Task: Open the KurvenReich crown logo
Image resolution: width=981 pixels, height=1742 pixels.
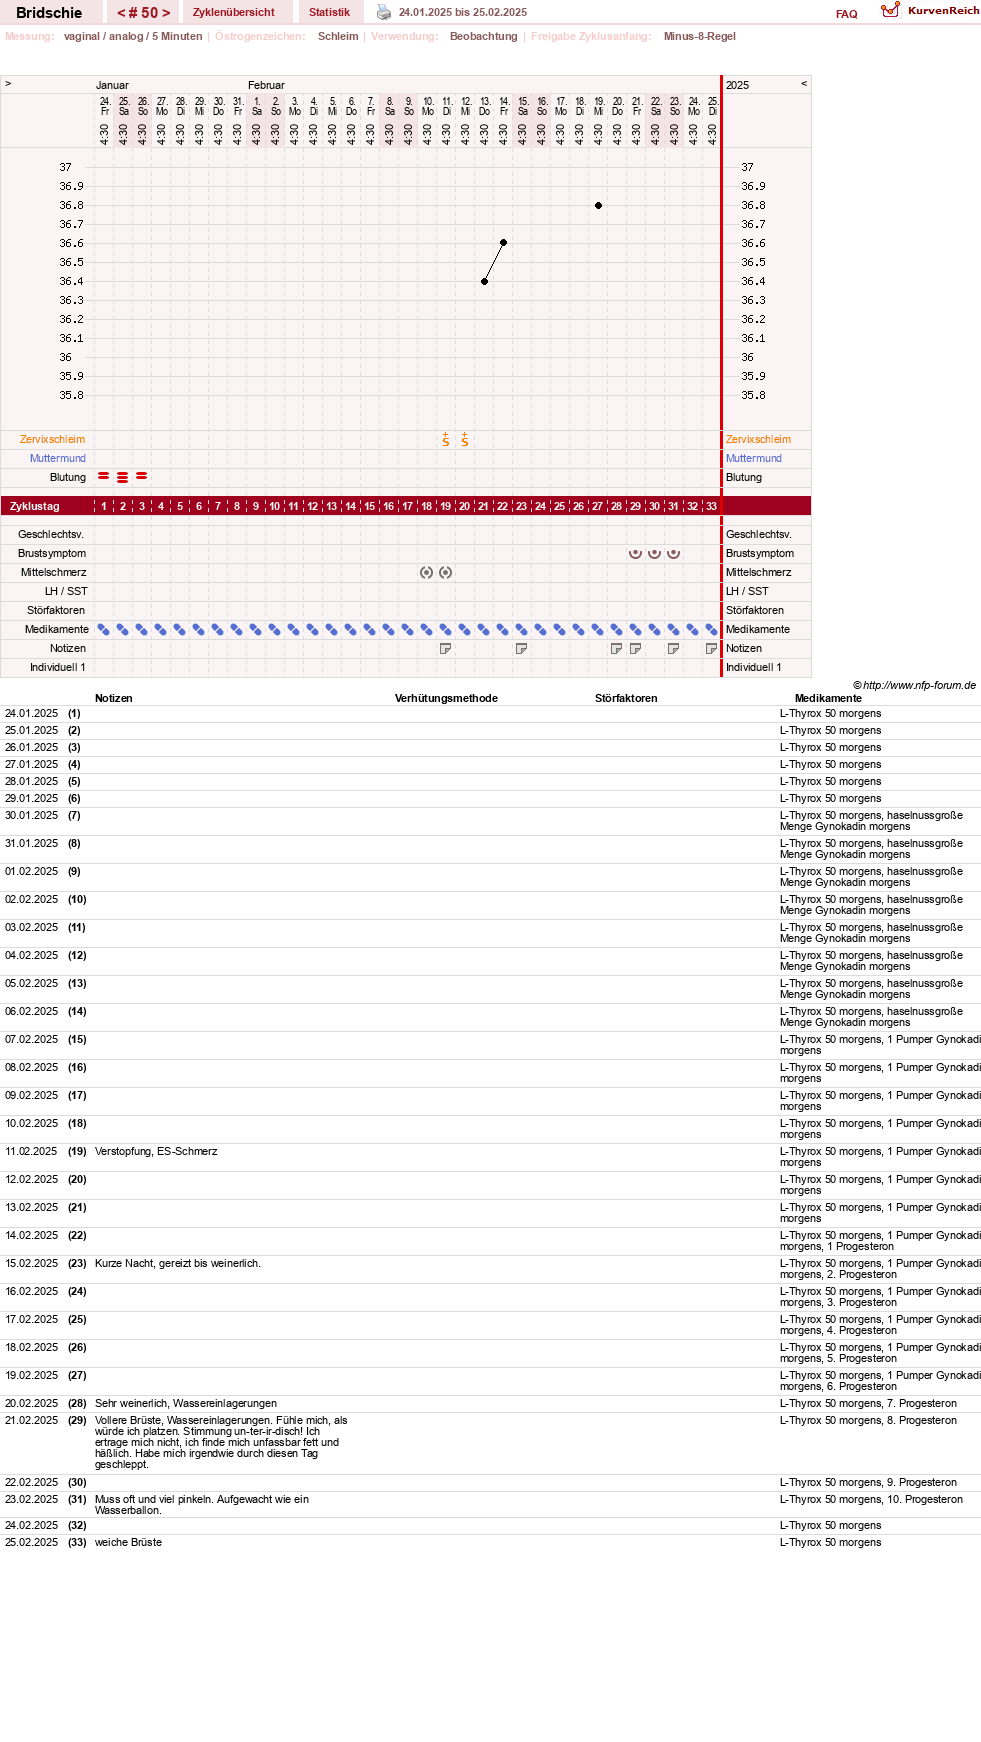Action: (x=890, y=10)
